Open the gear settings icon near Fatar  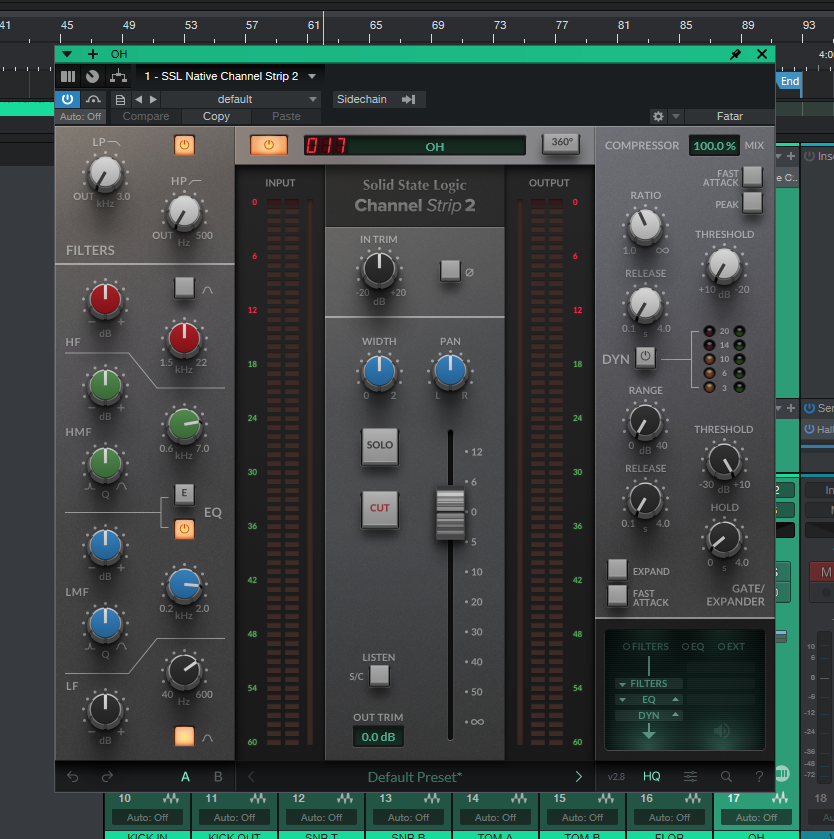657,116
